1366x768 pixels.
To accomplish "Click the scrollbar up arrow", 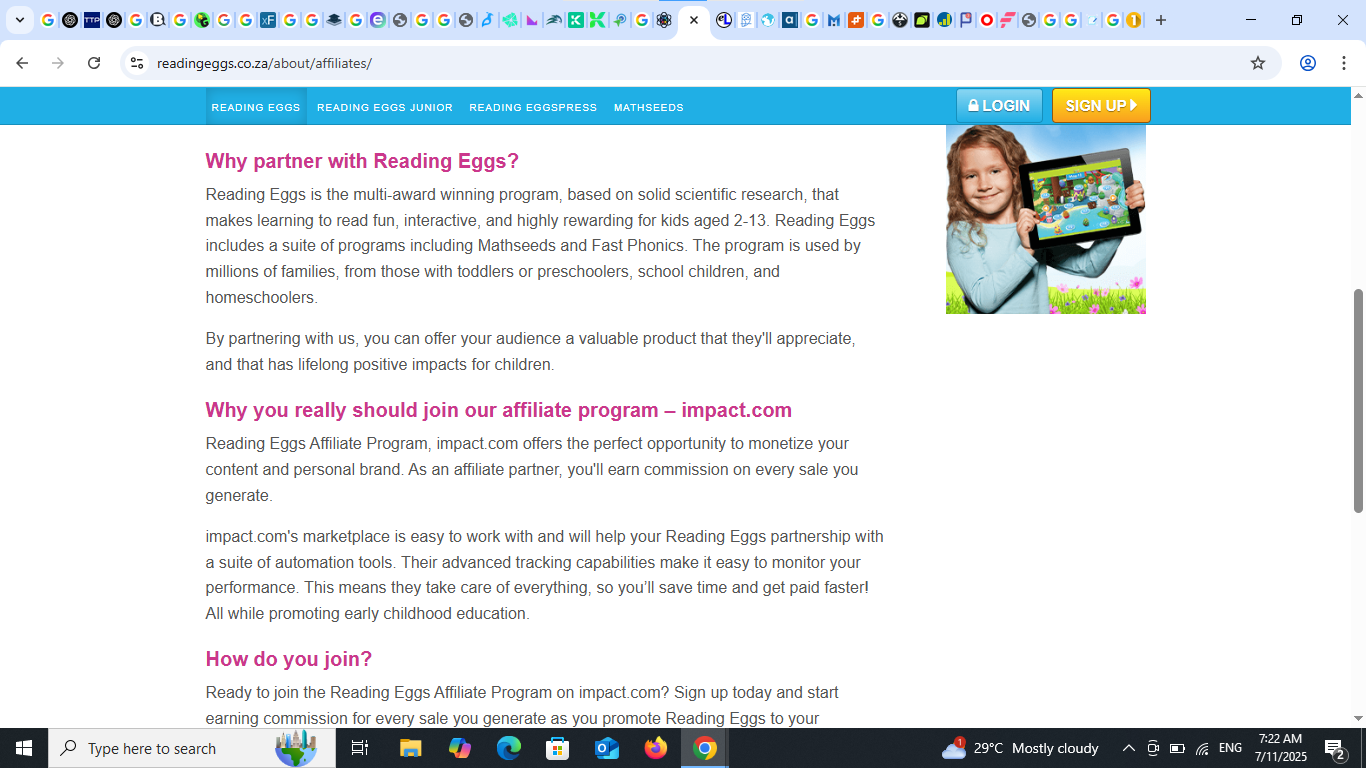I will [x=1358, y=96].
